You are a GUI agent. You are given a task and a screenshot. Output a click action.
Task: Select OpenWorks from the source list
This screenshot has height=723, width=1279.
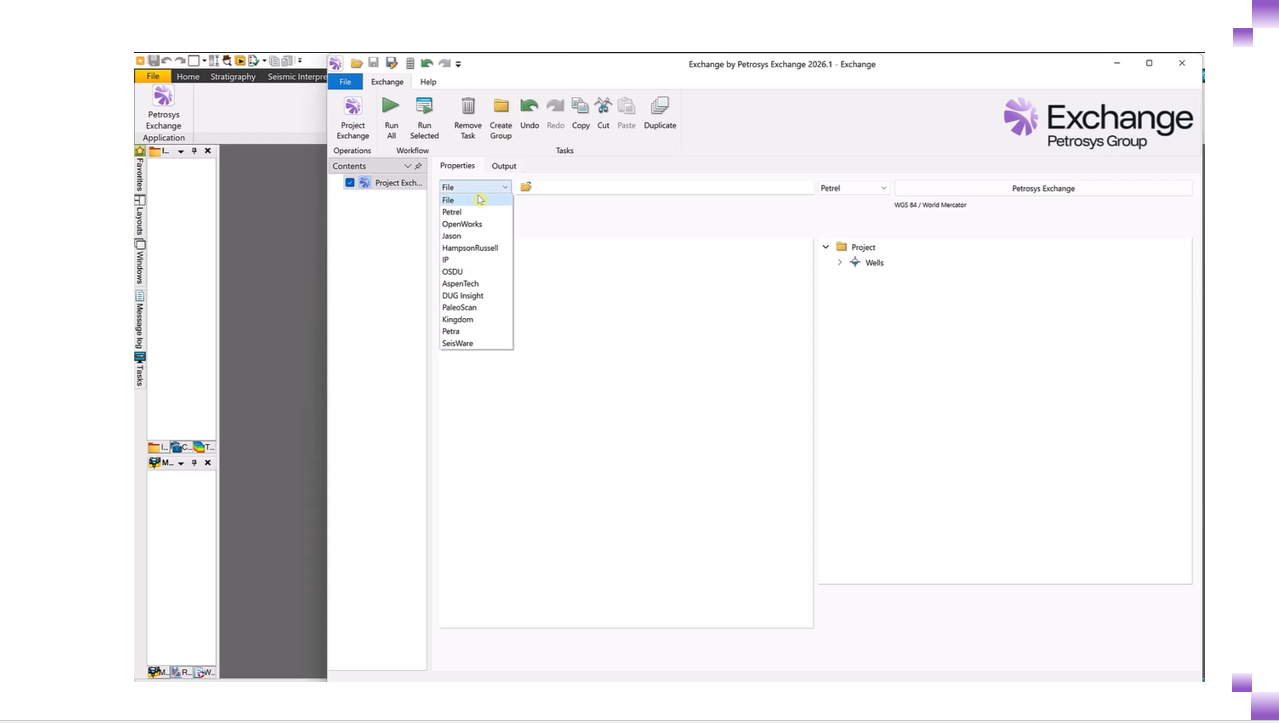pos(462,224)
